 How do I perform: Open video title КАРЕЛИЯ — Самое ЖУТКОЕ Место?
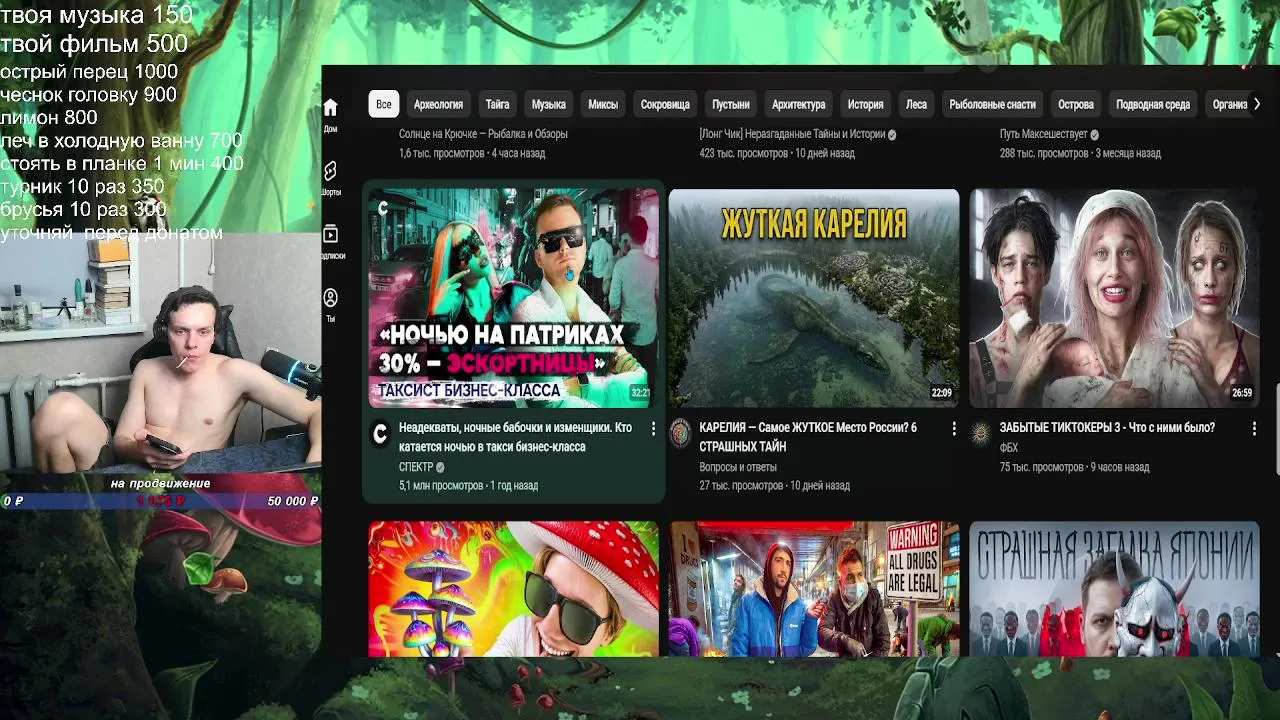[x=808, y=437]
